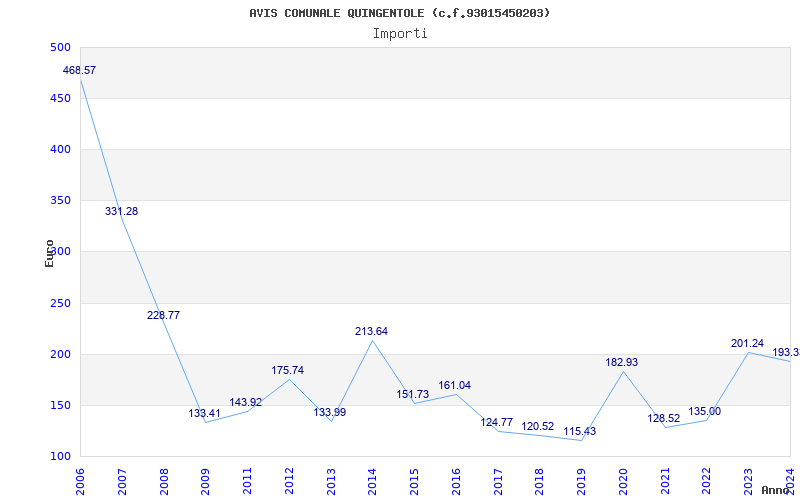Click the 200 y-axis tick label
This screenshot has width=800, height=500.
(60, 355)
